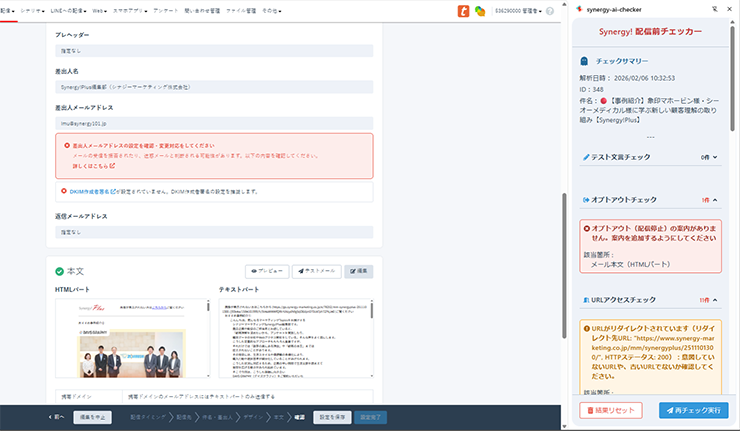
Task: Click the '...' ellipsis under check summary
Action: 650,137
